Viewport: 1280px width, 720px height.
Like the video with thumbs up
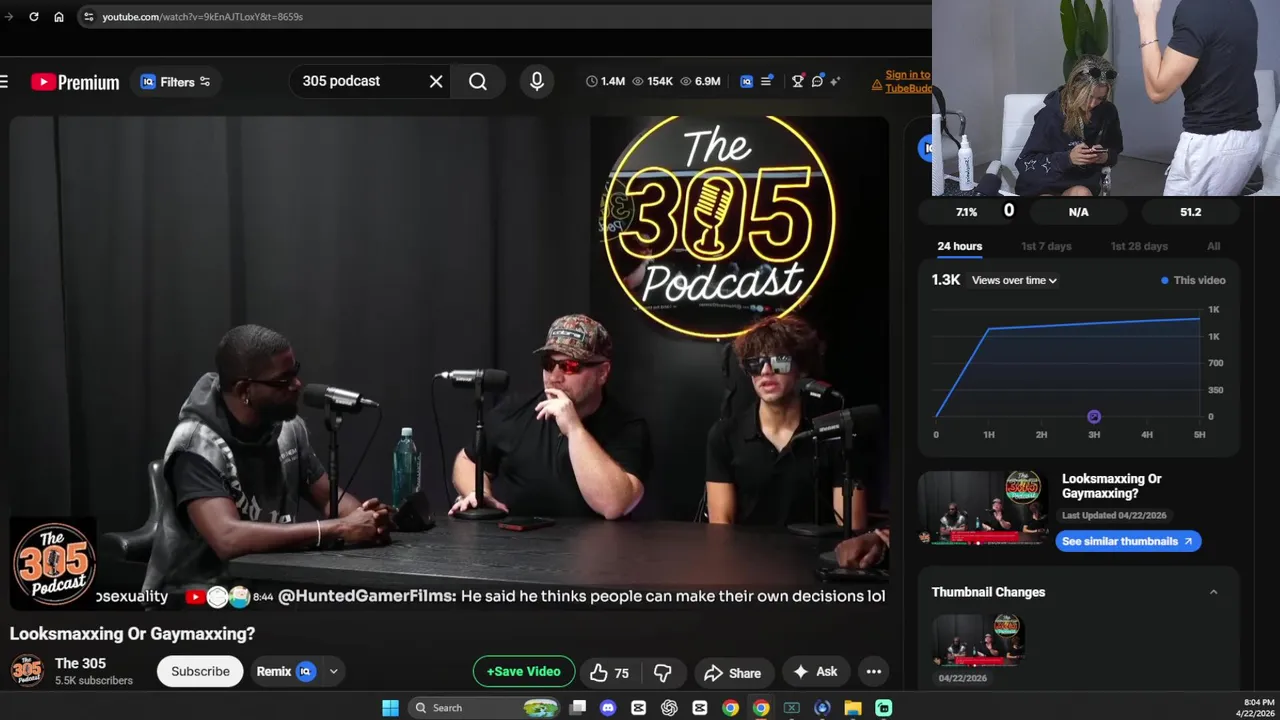click(x=609, y=672)
